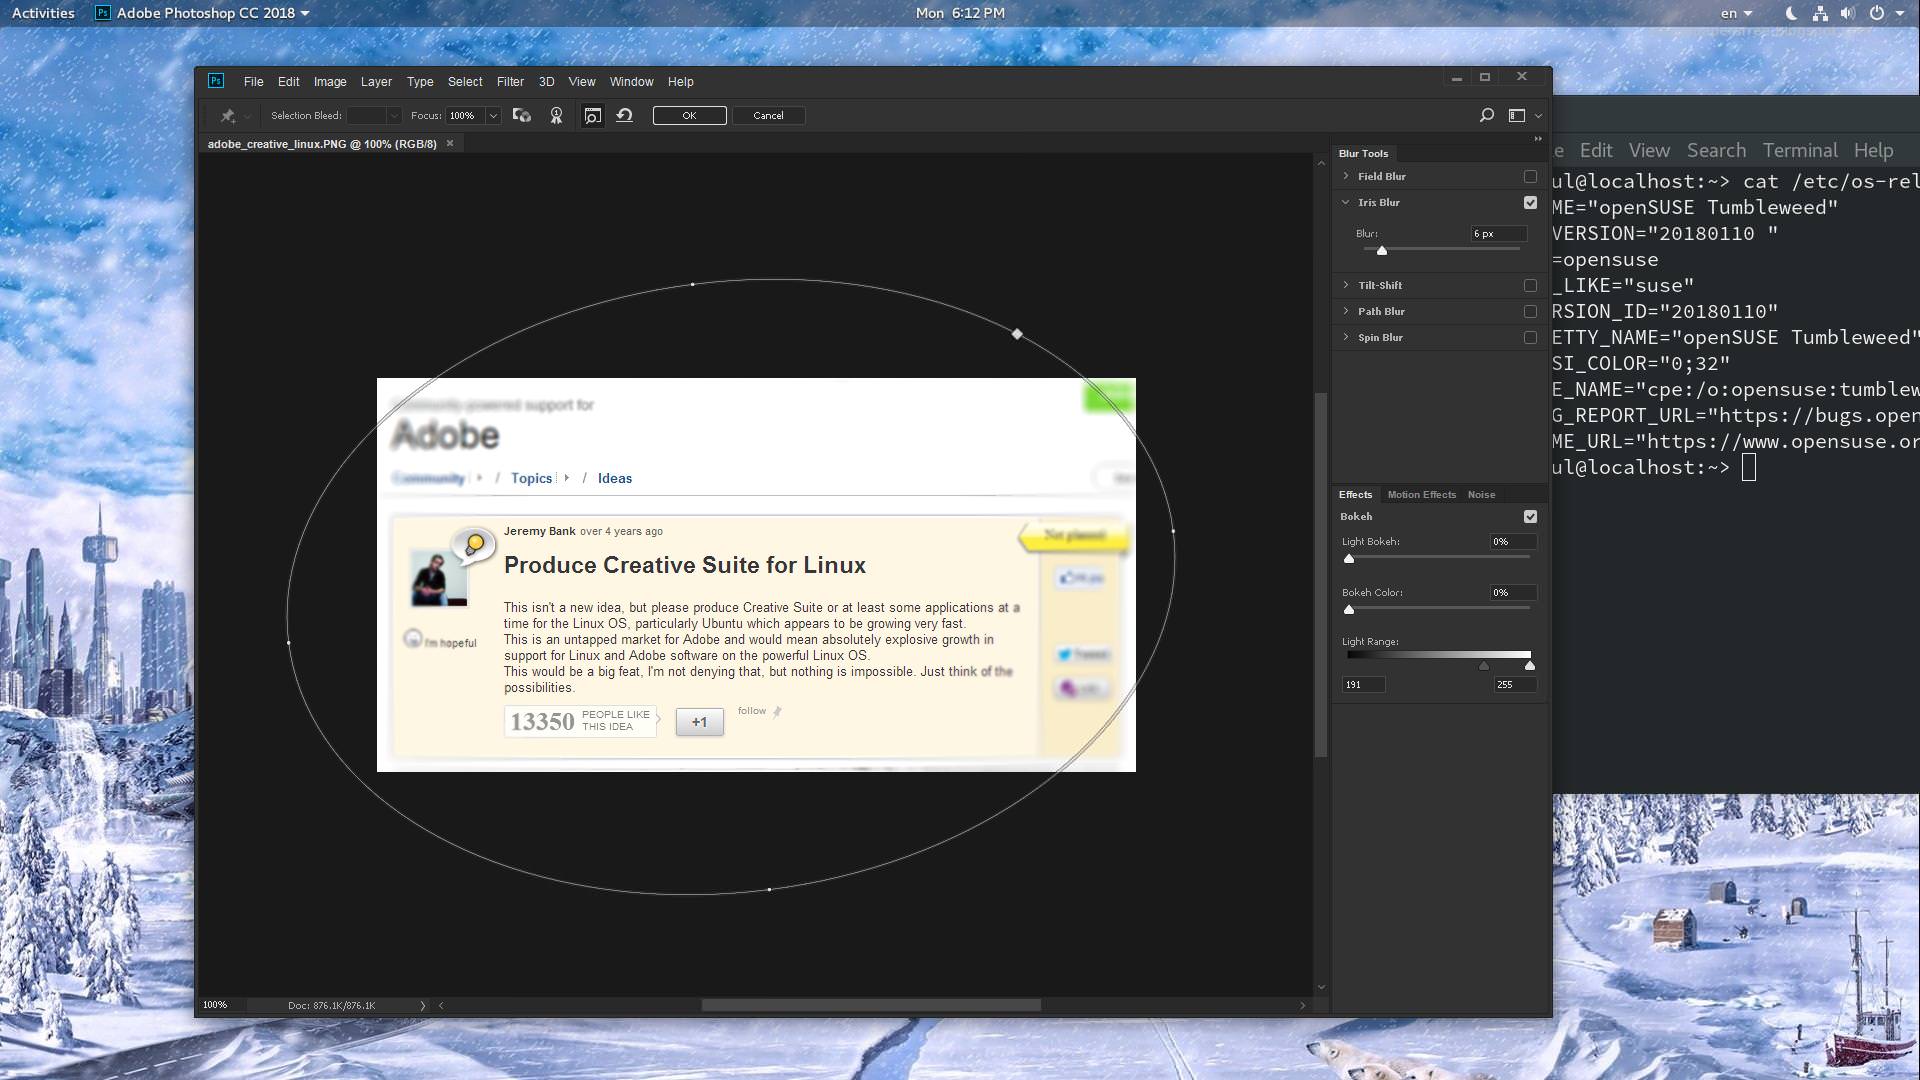Image resolution: width=1920 pixels, height=1080 pixels.
Task: Click the volume speaker icon
Action: point(1848,13)
